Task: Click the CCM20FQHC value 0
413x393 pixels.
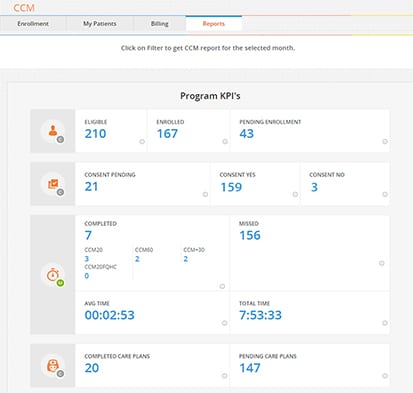Action: tap(87, 276)
